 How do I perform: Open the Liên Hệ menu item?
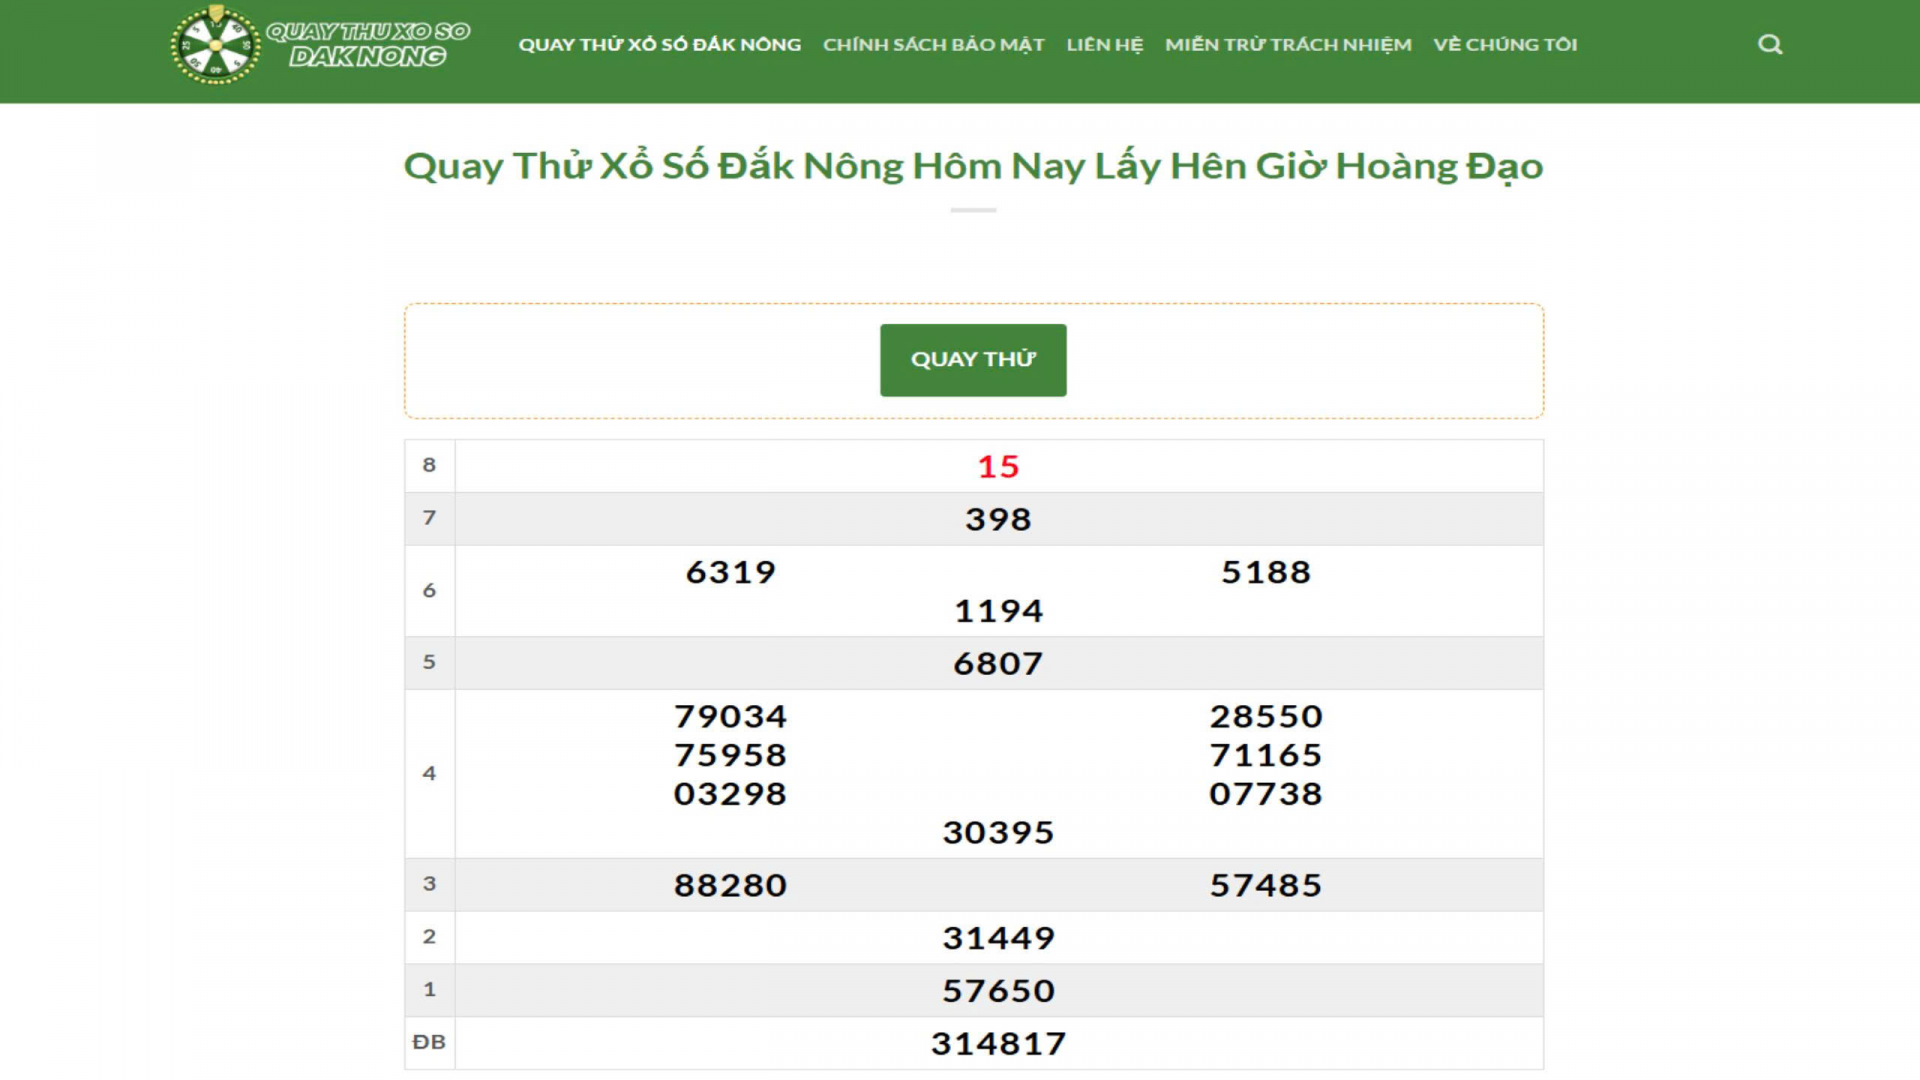click(1104, 45)
